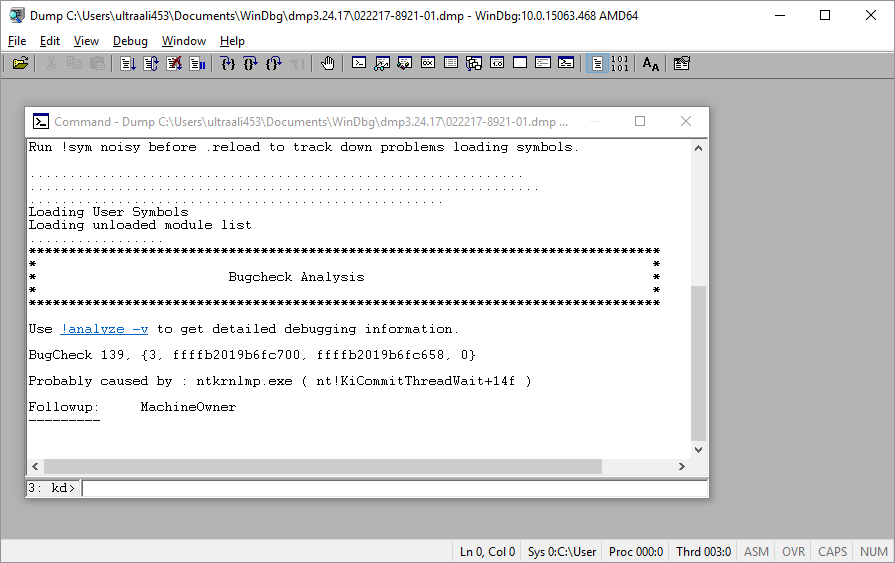Click the Go (continue execution) icon
Screen dimensions: 895x563
(128, 63)
